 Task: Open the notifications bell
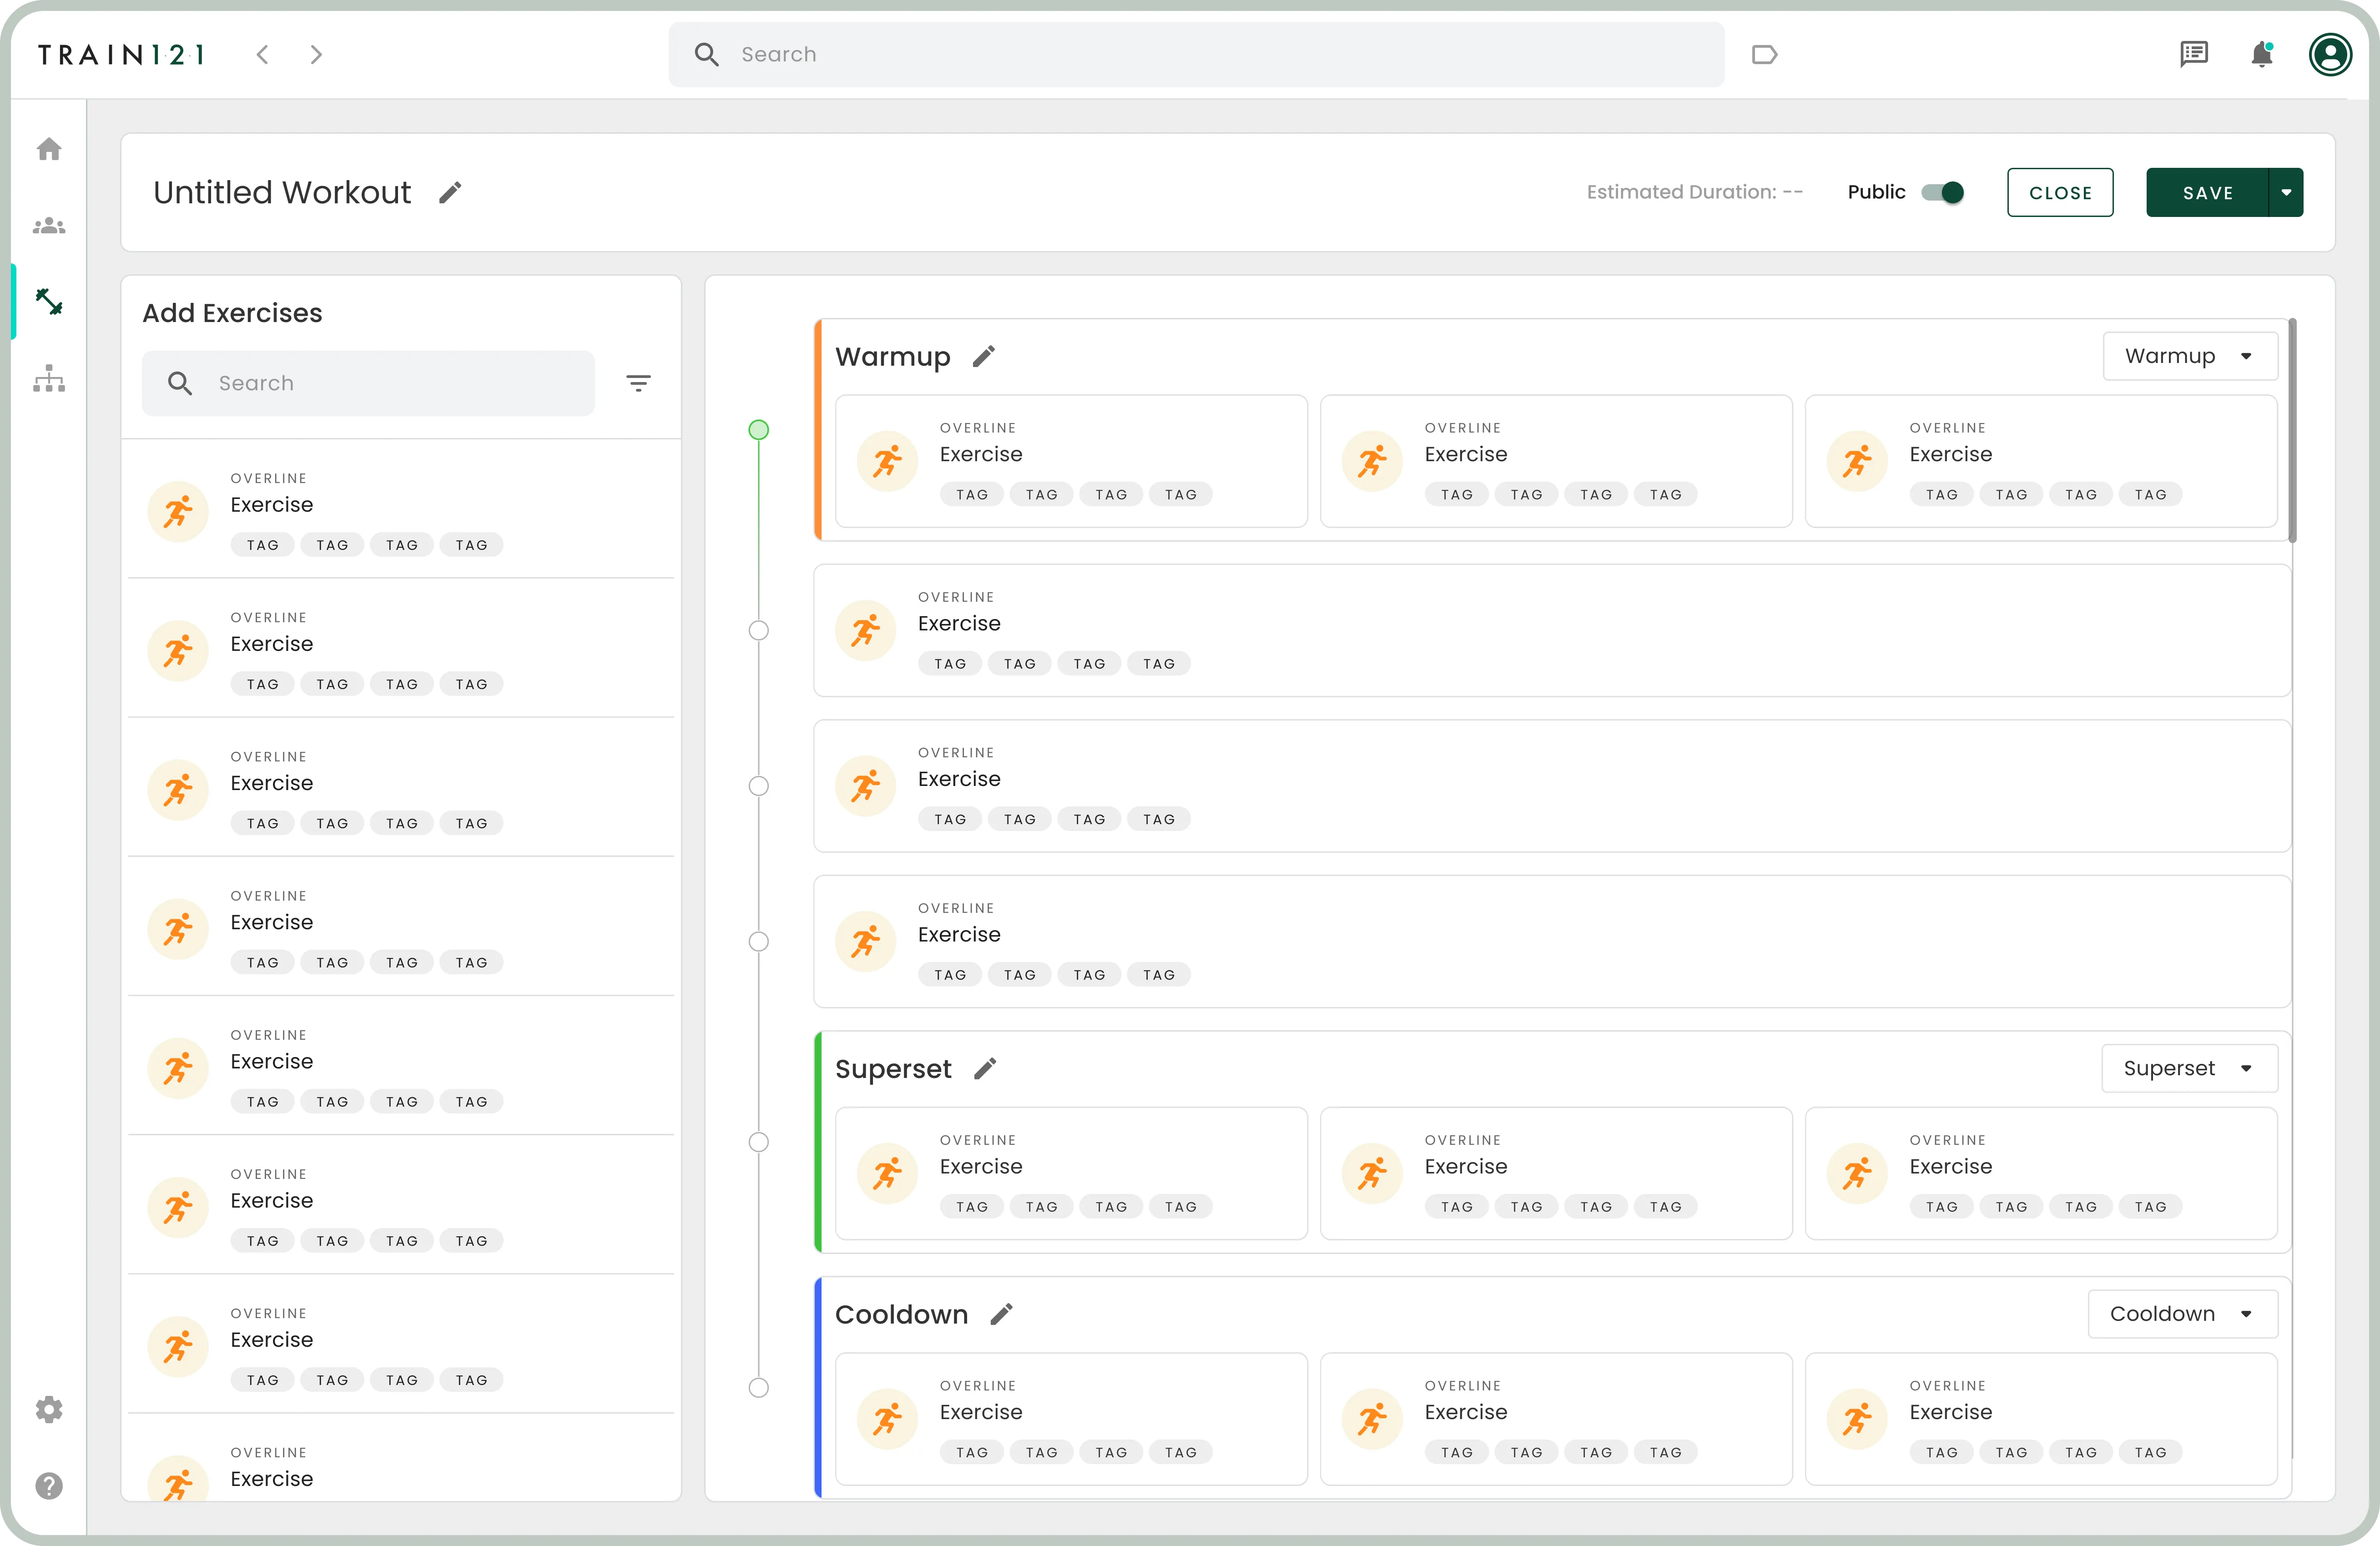click(x=2261, y=54)
